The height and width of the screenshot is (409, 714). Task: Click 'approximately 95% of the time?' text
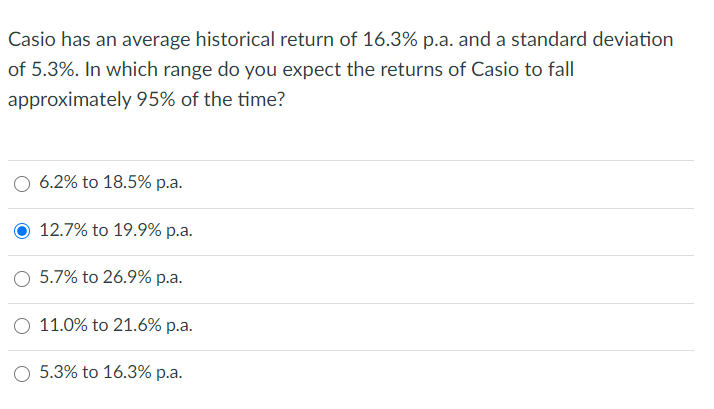click(146, 102)
